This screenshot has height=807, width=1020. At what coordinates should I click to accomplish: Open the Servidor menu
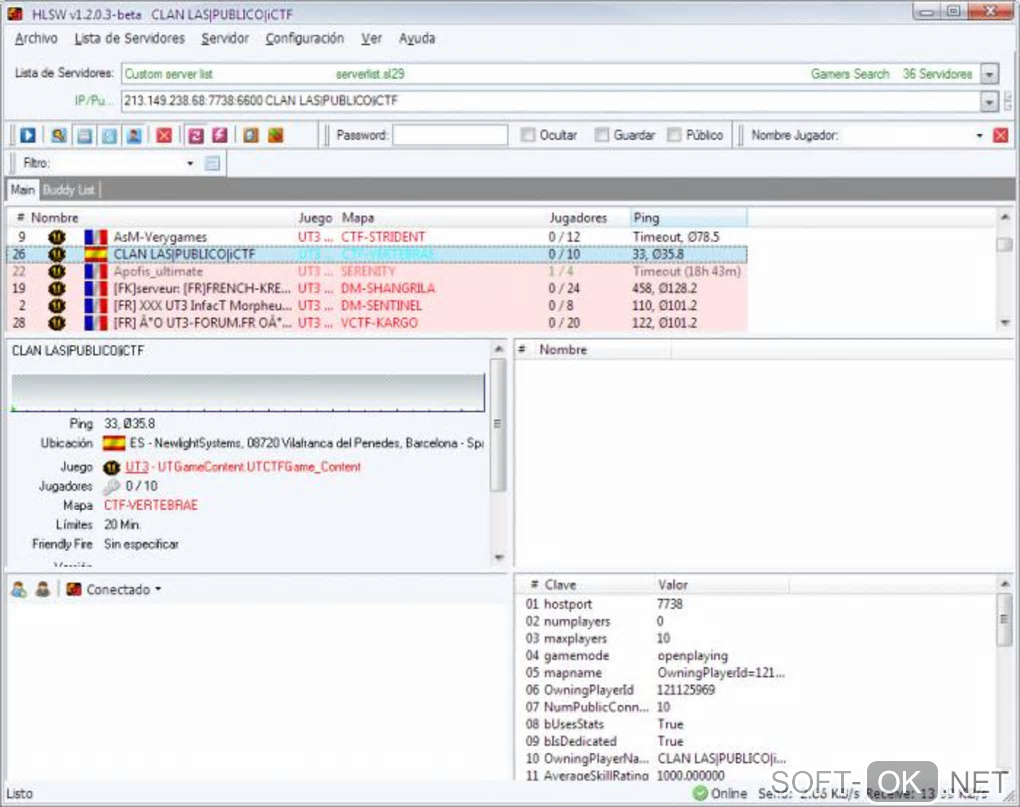[x=225, y=38]
